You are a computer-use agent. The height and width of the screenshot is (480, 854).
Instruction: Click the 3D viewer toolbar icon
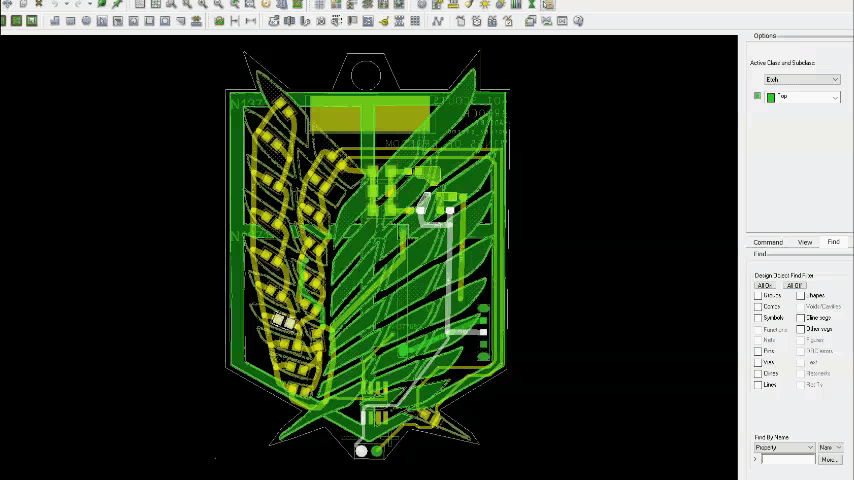(x=282, y=4)
